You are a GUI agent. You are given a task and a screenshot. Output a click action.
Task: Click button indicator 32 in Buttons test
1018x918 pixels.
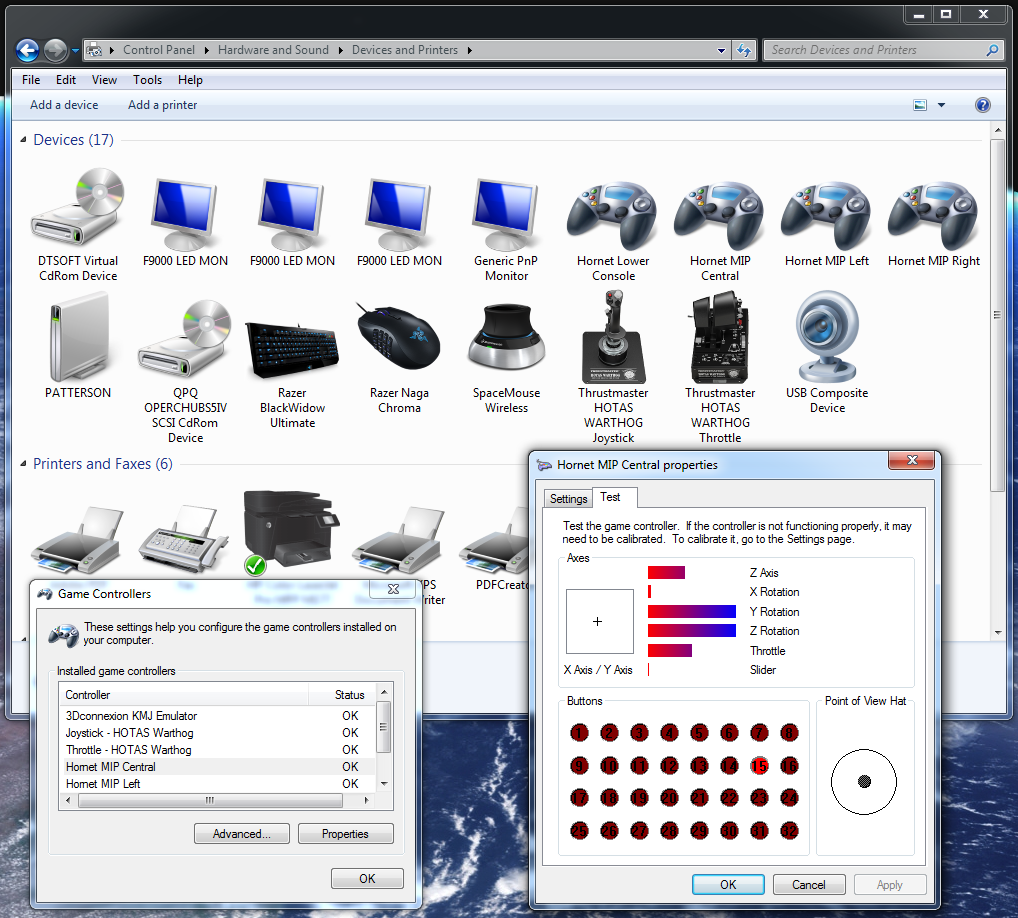(x=789, y=830)
